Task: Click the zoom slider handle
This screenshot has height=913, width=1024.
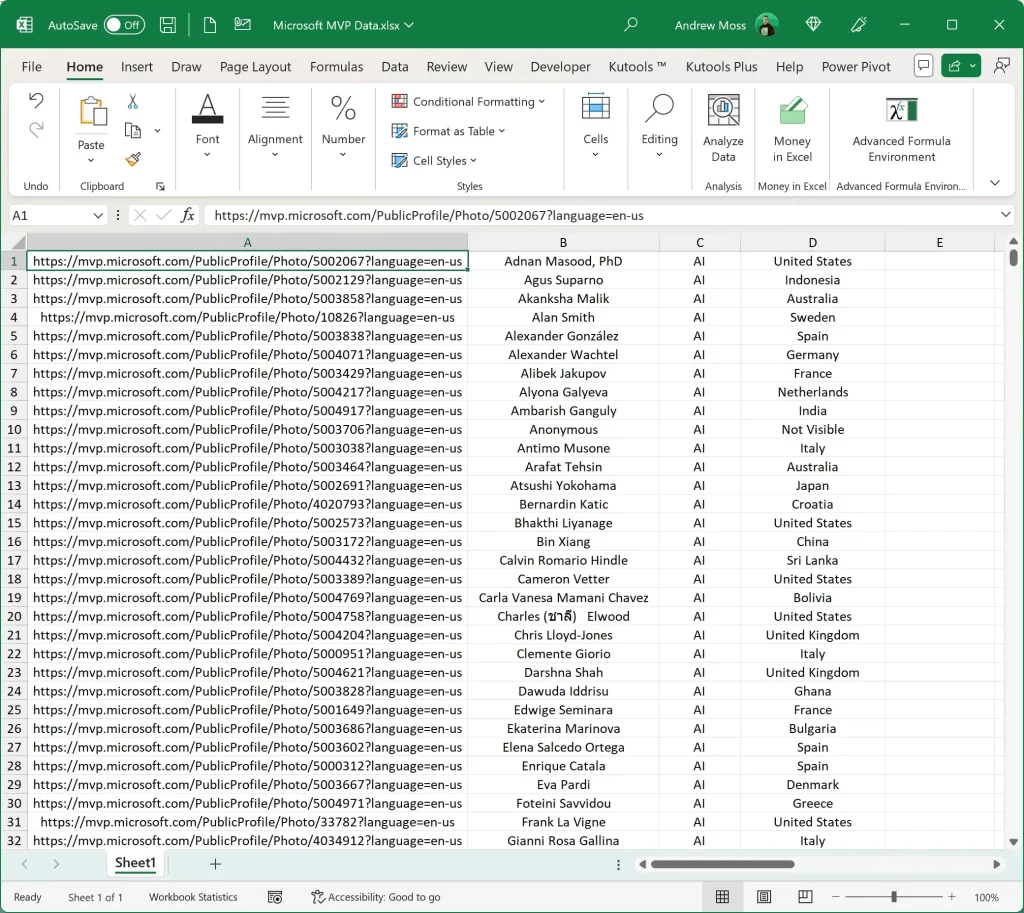Action: (893, 897)
